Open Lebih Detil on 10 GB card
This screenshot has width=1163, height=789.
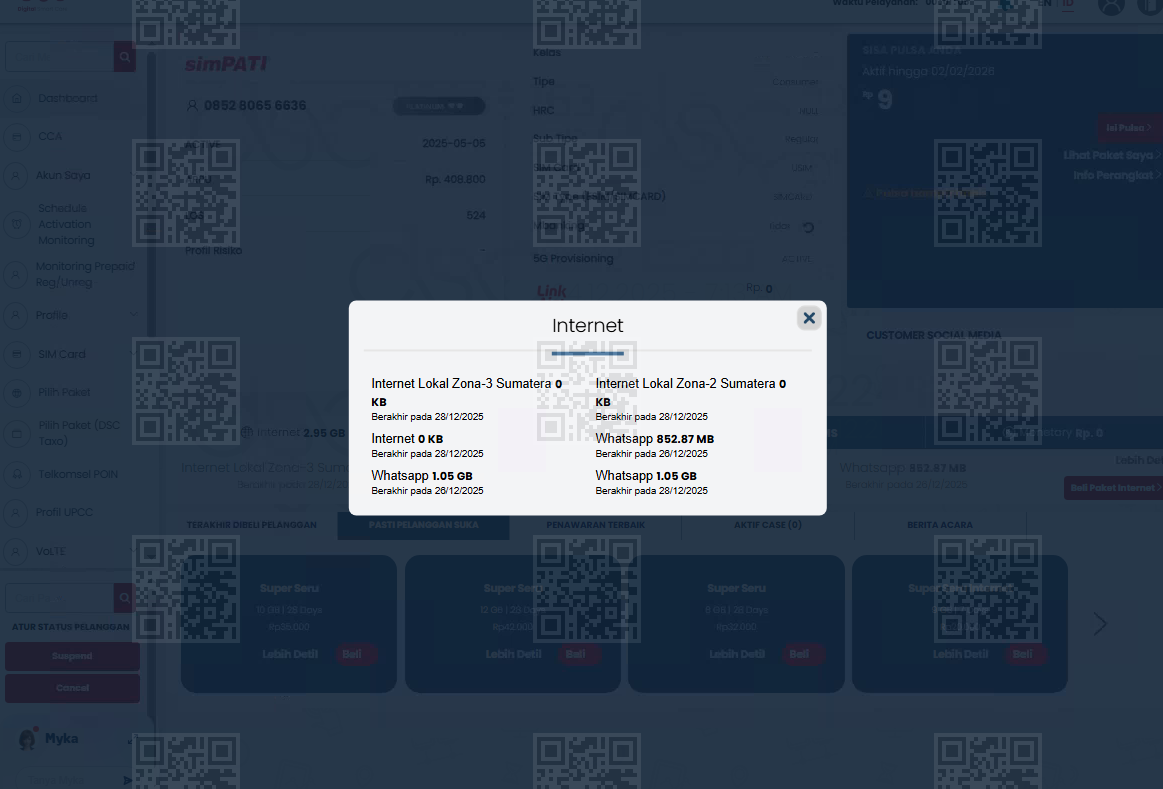[x=290, y=654]
